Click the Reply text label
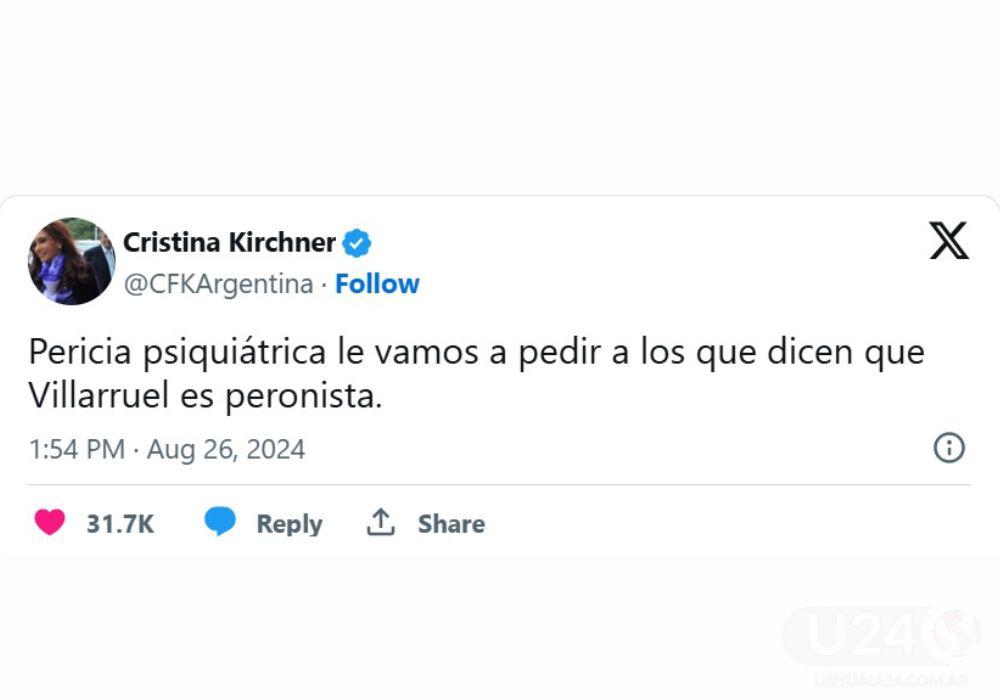Viewport: 1000px width, 700px height. coord(287,523)
